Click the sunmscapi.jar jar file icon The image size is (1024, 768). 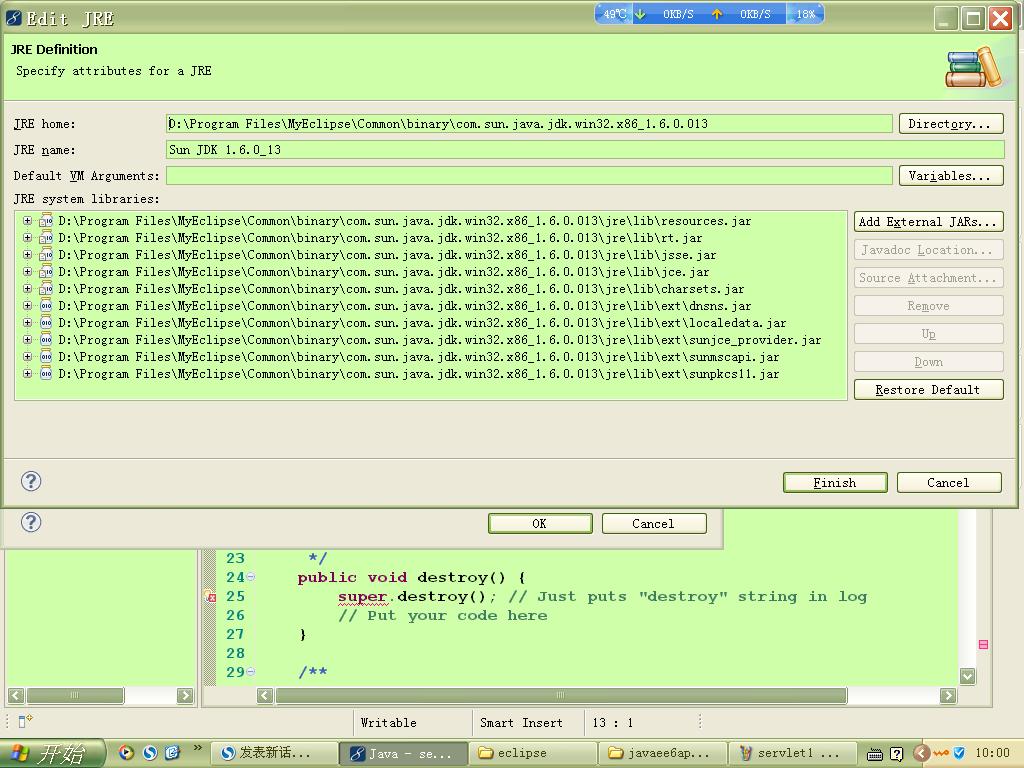point(46,357)
